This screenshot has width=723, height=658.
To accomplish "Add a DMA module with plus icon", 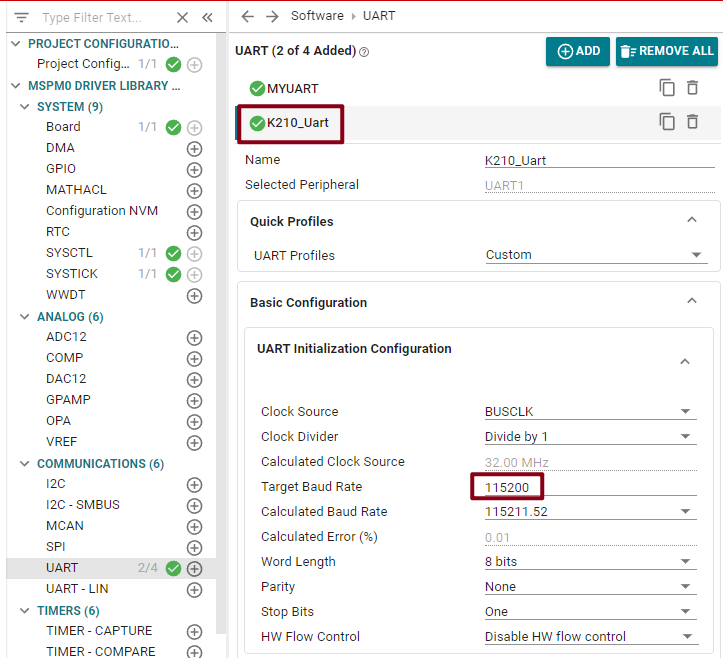I will click(194, 149).
